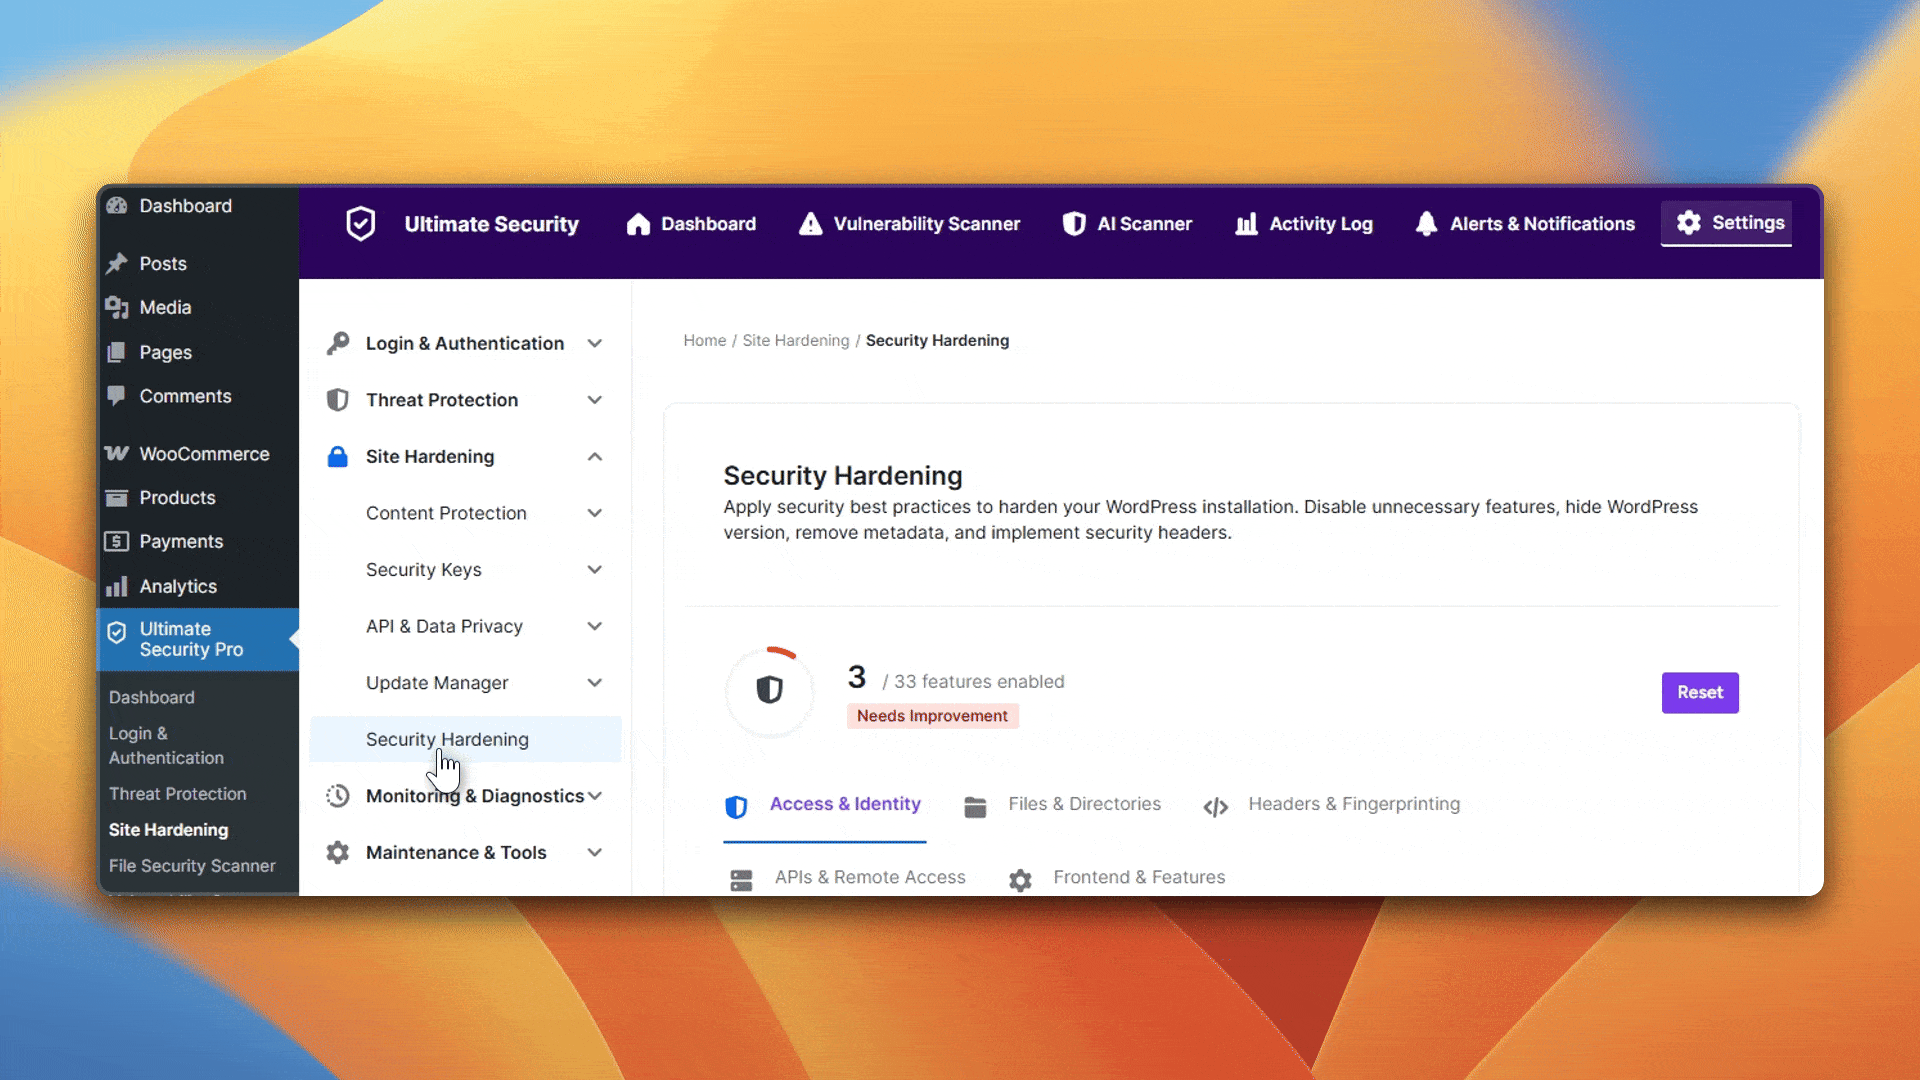Image resolution: width=1920 pixels, height=1080 pixels.
Task: Click the Ultimate Security shield logo
Action: 360,223
